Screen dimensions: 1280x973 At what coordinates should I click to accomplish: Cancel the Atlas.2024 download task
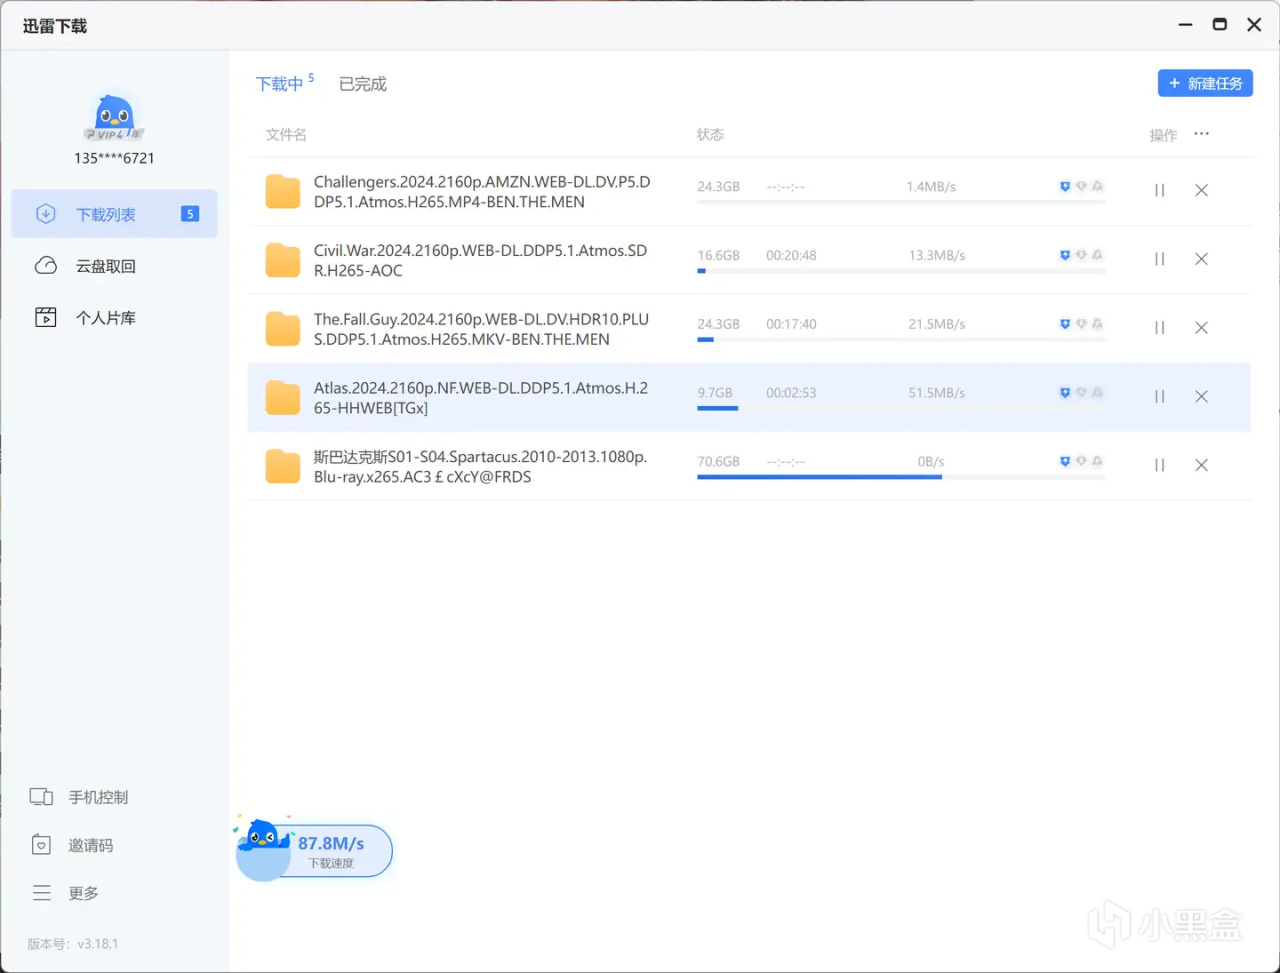tap(1202, 396)
